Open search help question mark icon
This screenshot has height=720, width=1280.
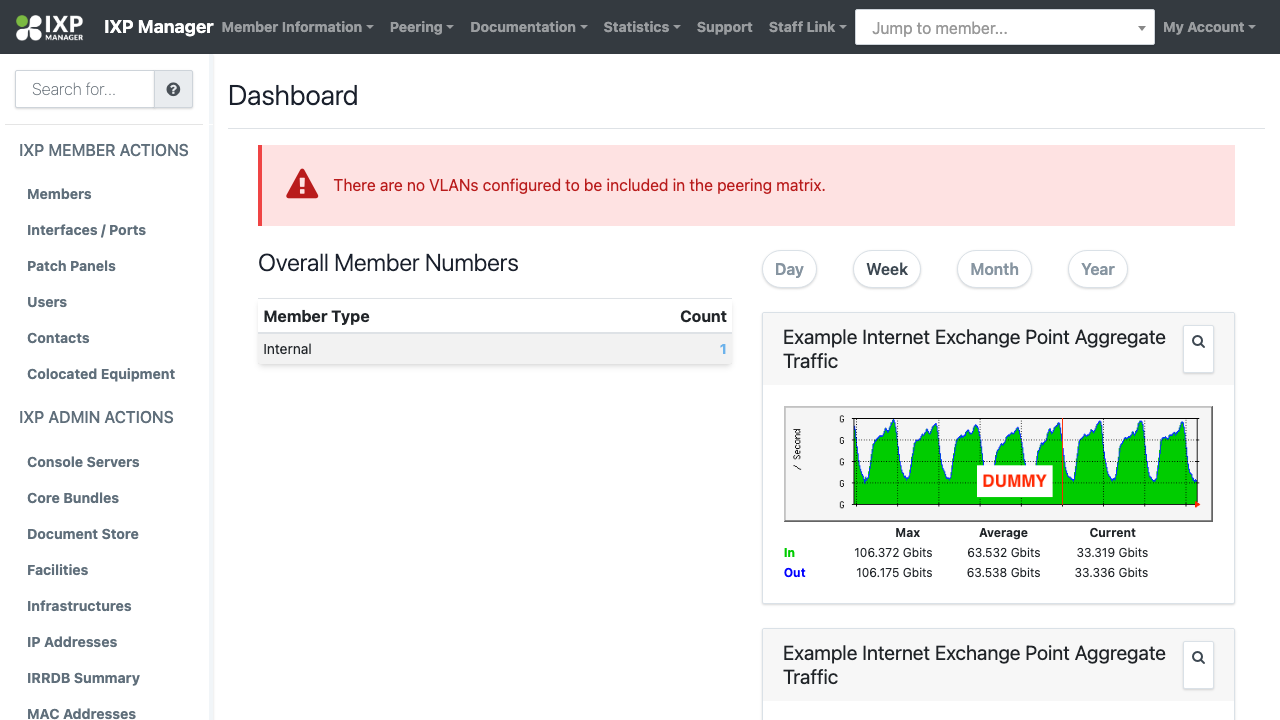173,89
